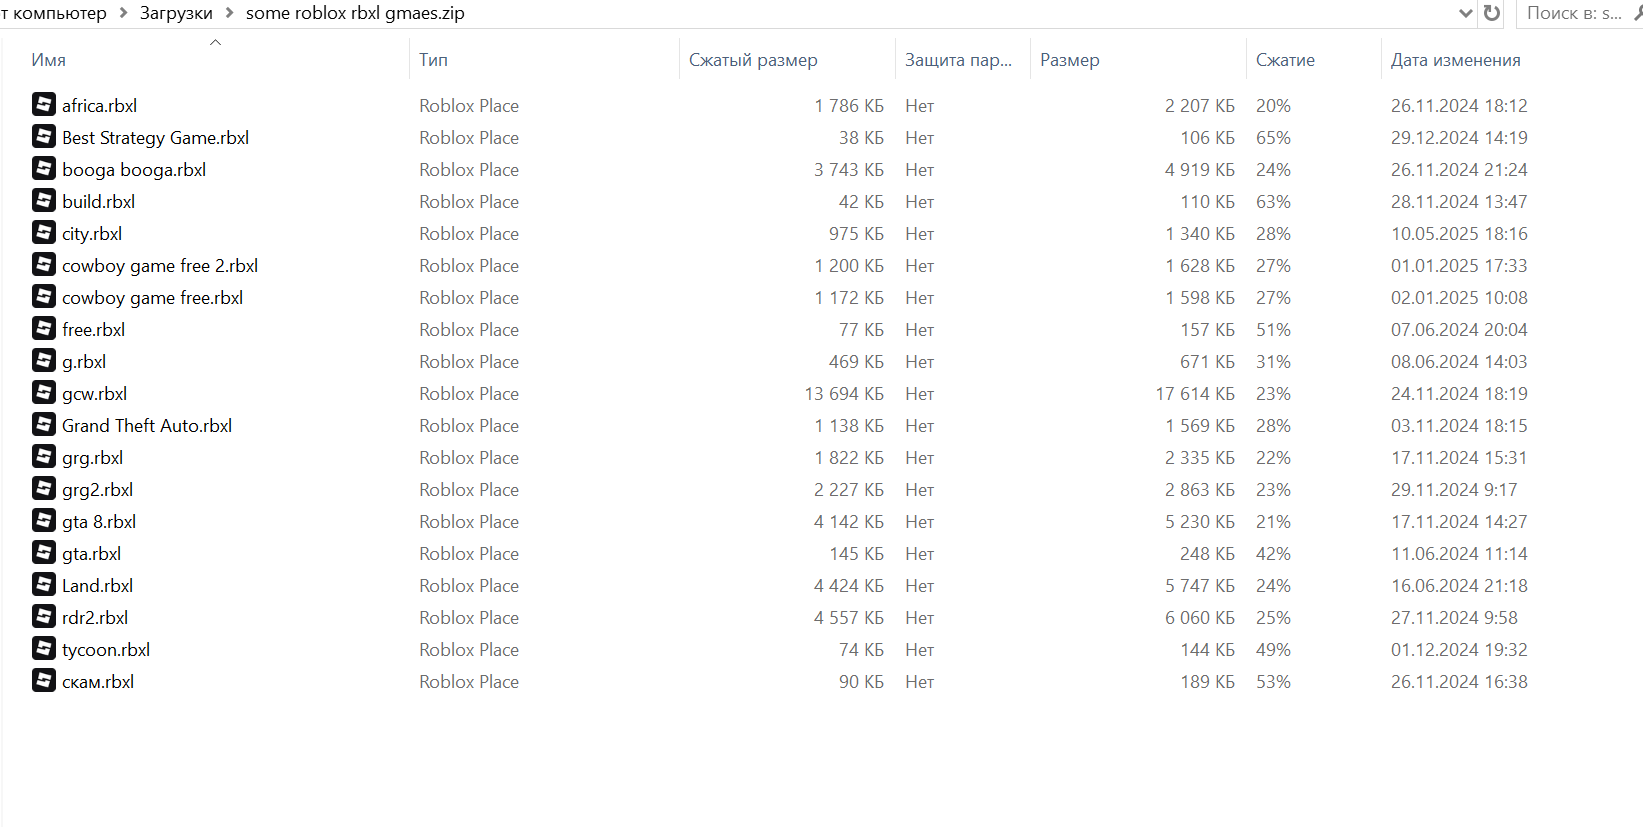Click the 17 614 КБ size value

point(1195,393)
